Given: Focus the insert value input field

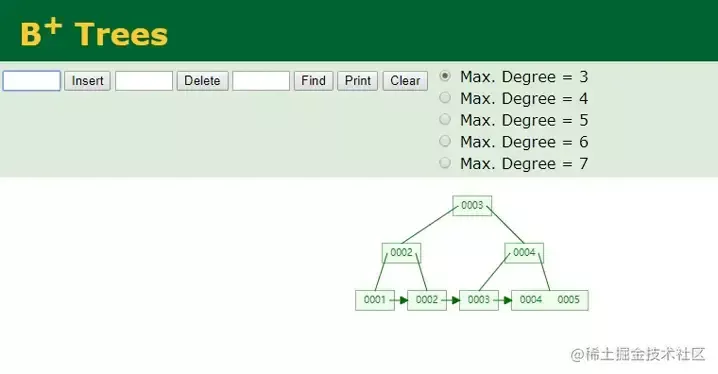Looking at the screenshot, I should (32, 81).
